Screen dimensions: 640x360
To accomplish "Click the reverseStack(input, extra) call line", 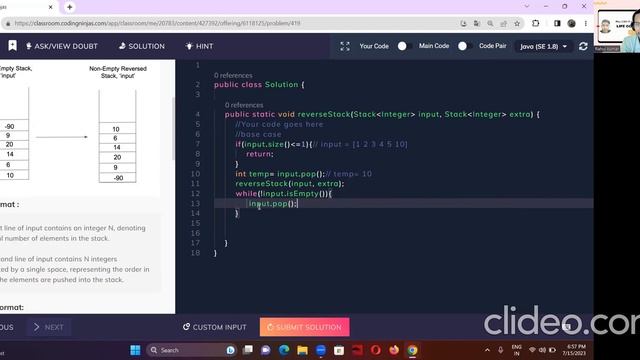I will (290, 184).
